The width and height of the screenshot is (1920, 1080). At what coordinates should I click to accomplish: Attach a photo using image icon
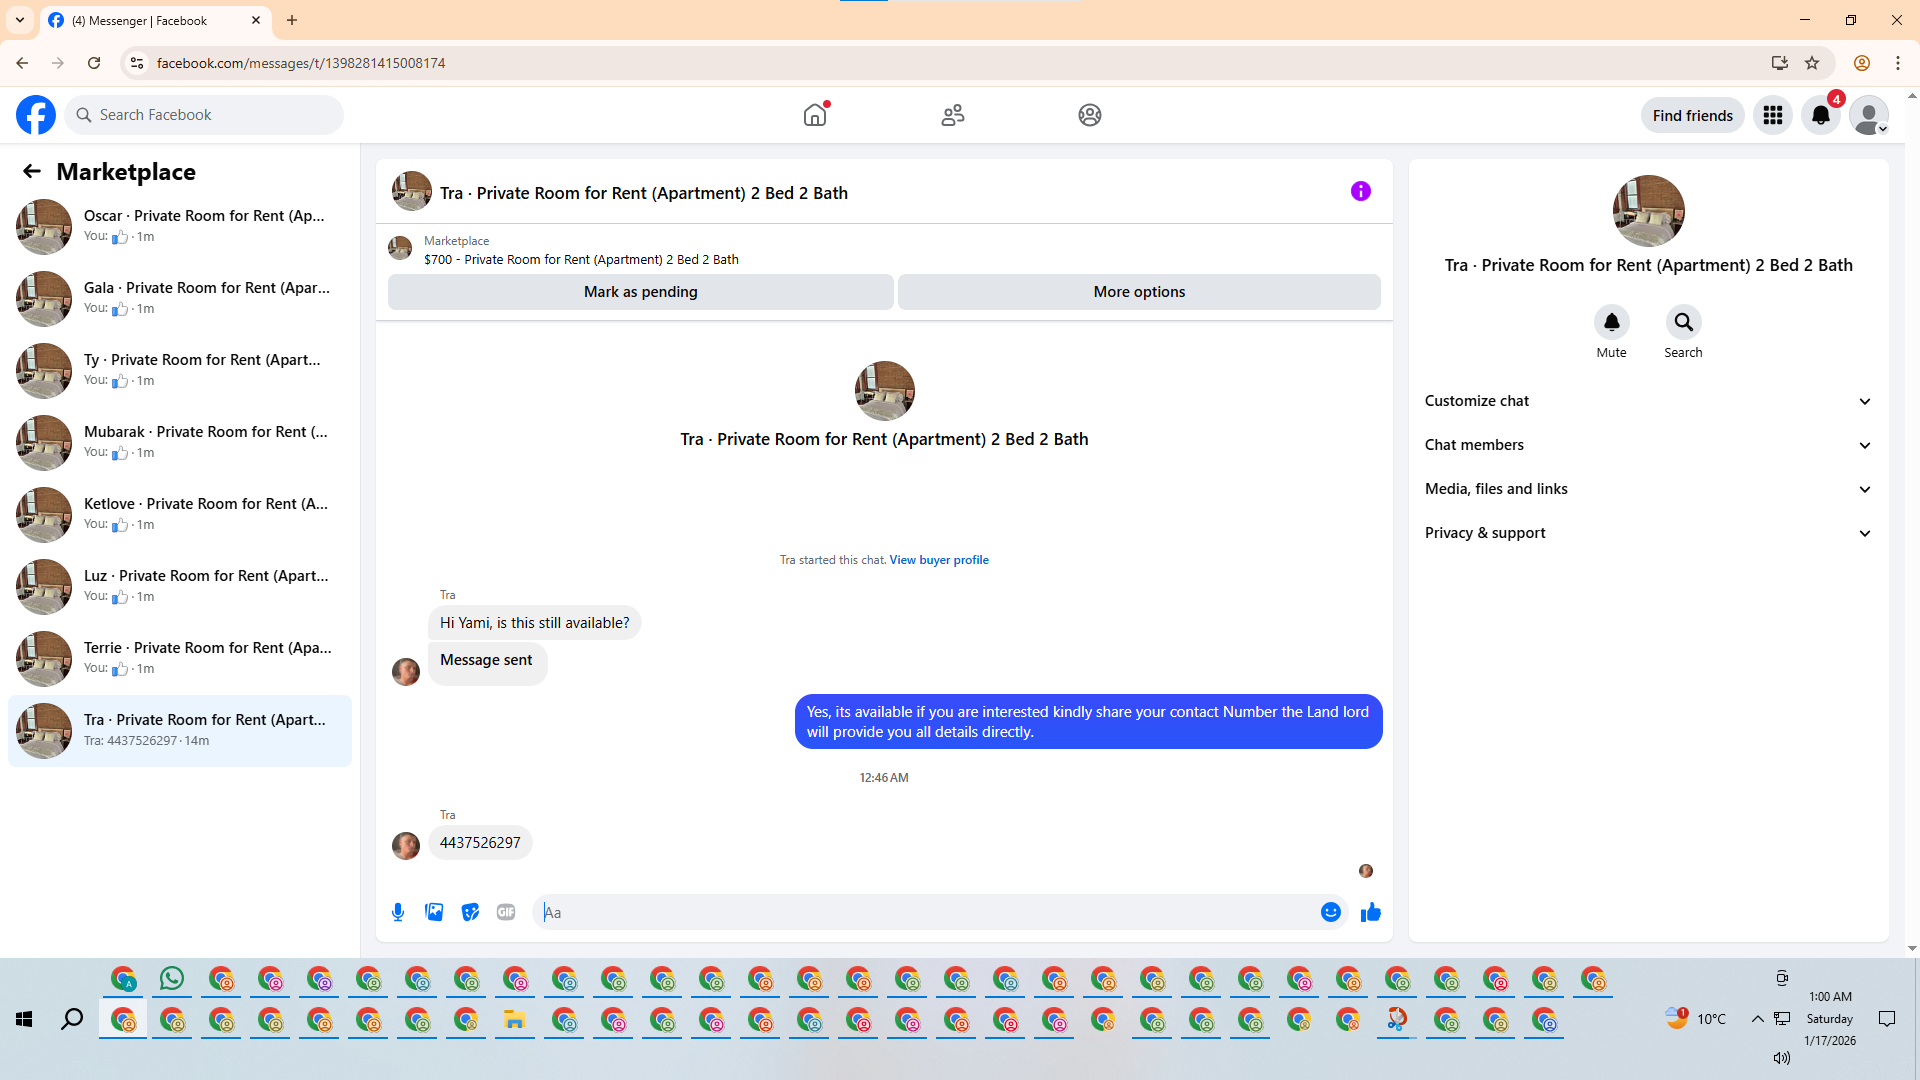pos(434,912)
